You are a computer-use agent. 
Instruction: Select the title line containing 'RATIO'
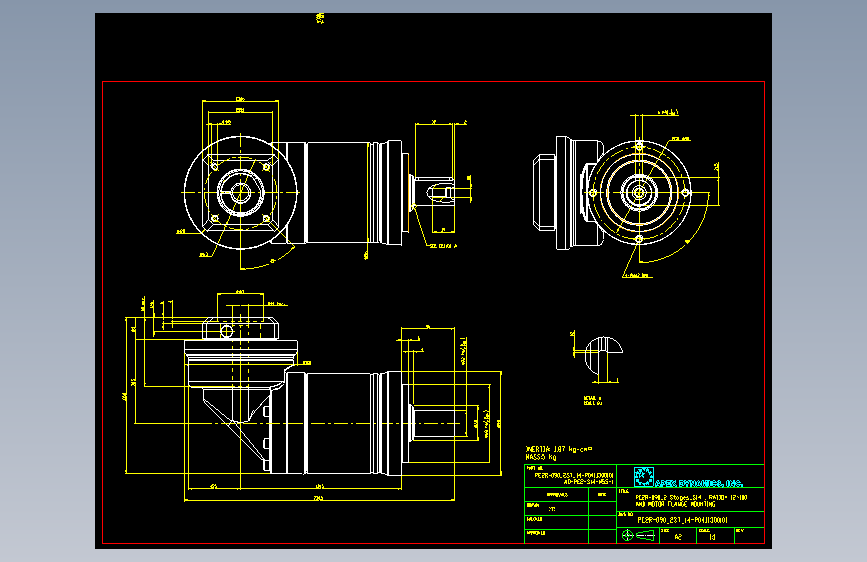click(691, 497)
